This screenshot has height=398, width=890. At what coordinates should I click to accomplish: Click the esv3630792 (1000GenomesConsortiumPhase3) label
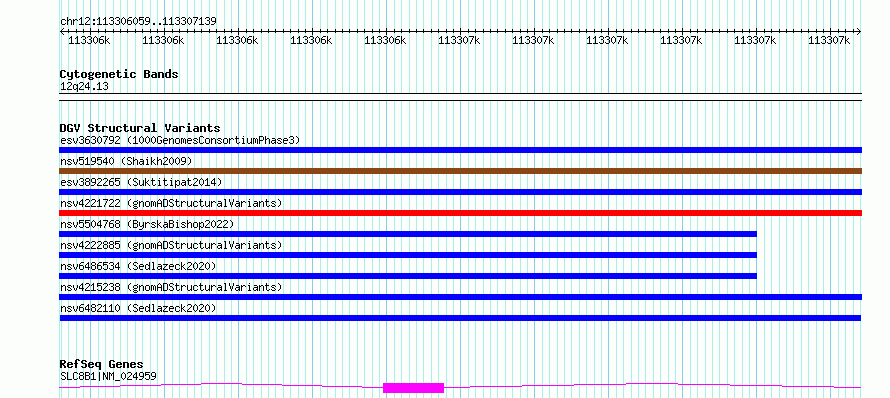pyautogui.click(x=180, y=140)
